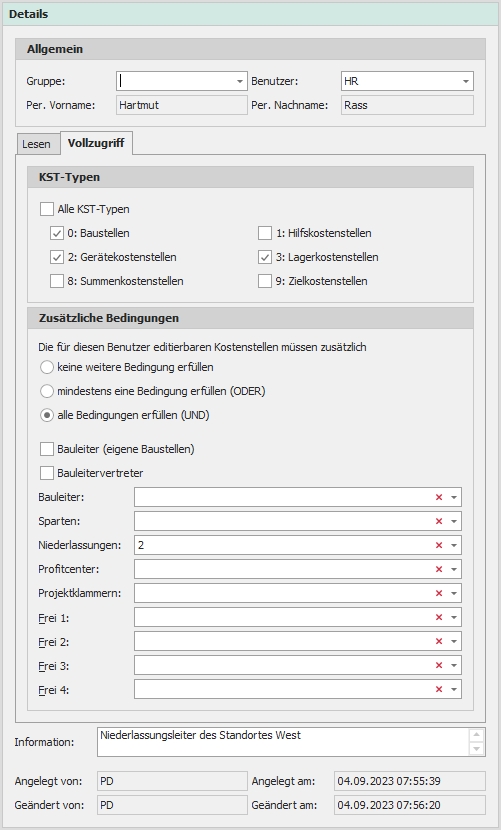
Task: Clear the Frei 2 field with red X
Action: pyautogui.click(x=439, y=641)
